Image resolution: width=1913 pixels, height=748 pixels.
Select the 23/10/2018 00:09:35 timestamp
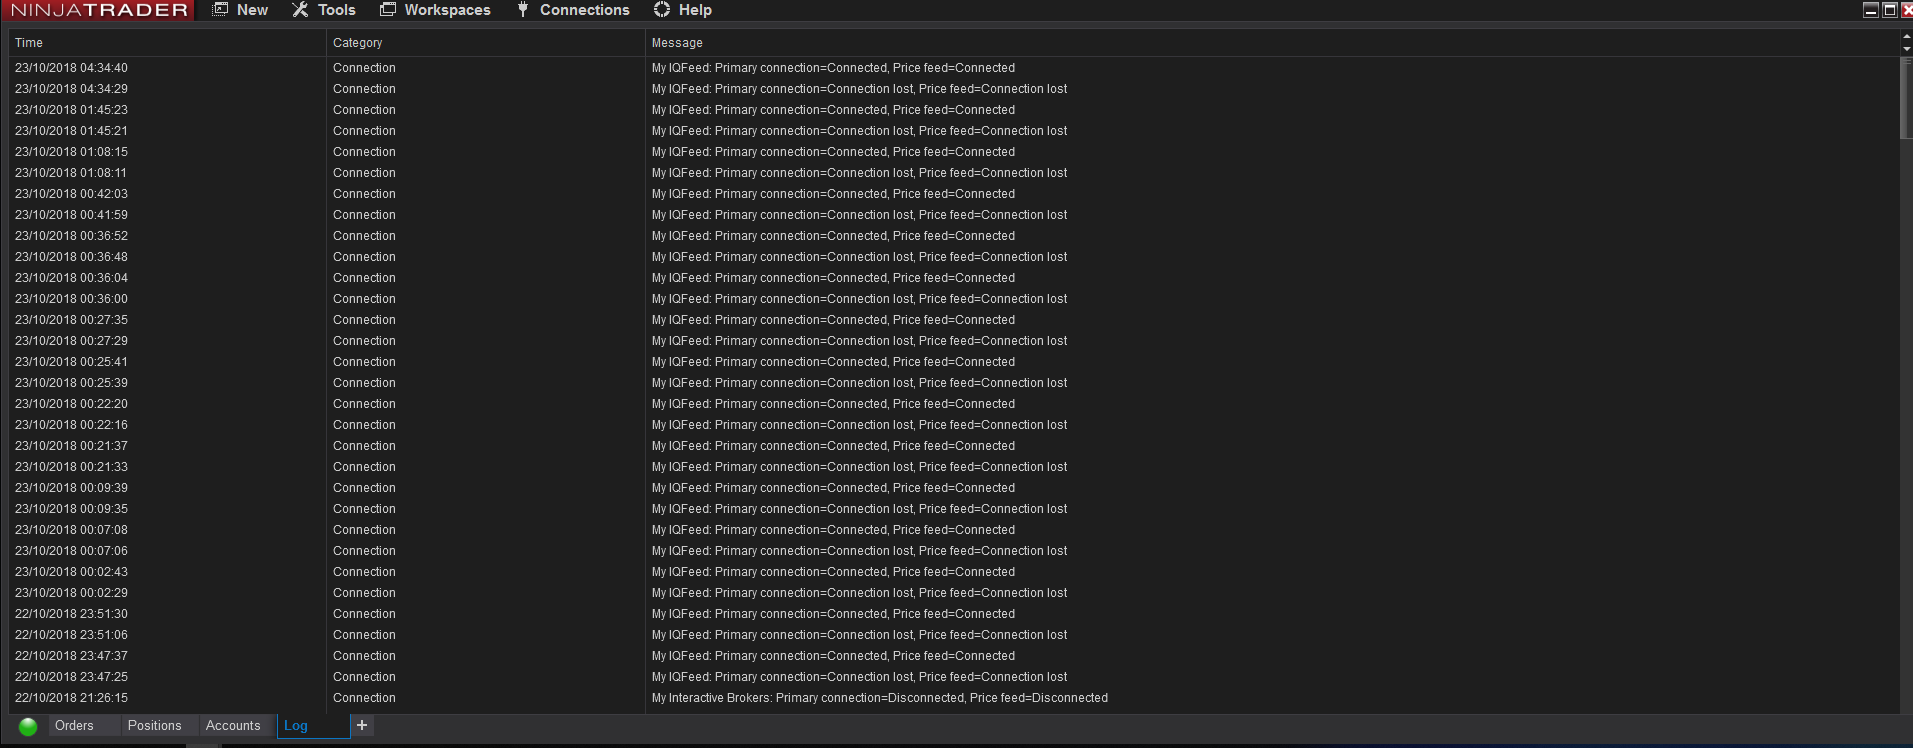point(71,509)
